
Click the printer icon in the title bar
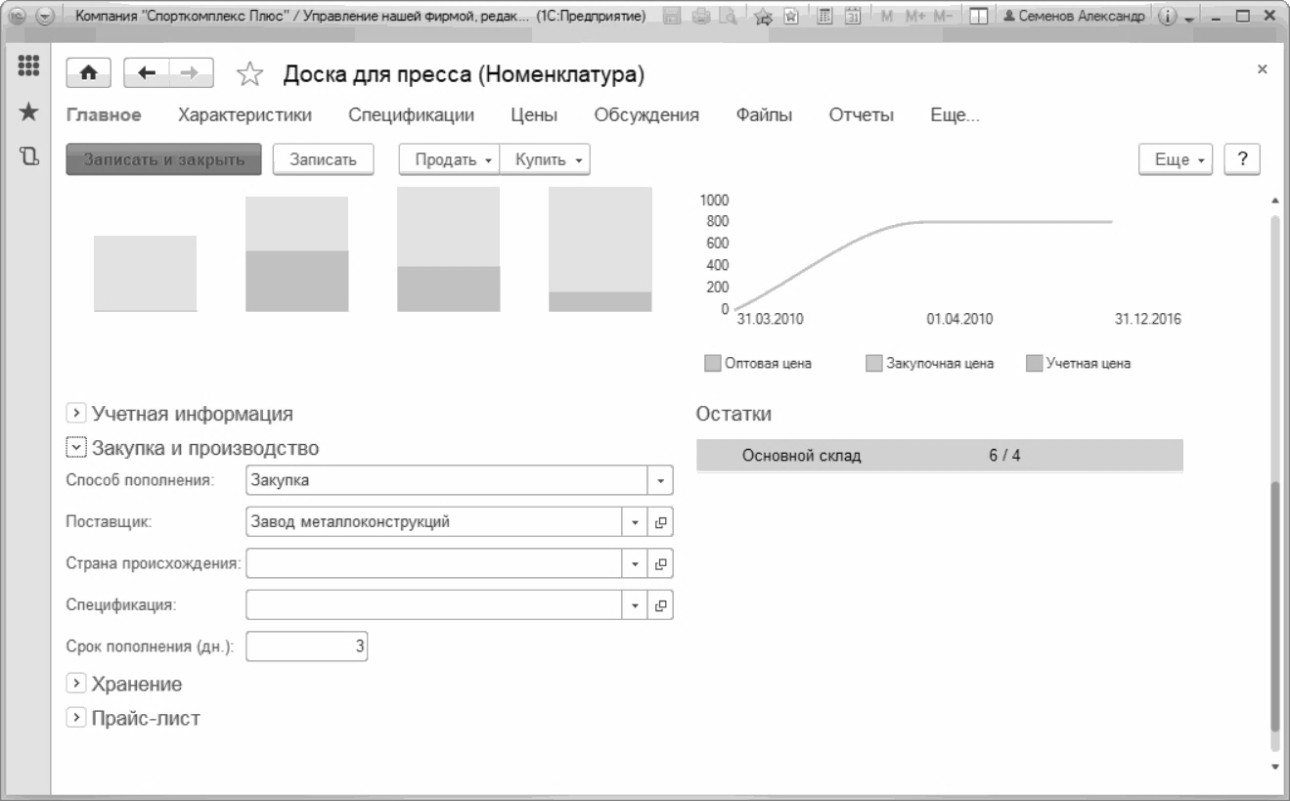(700, 18)
